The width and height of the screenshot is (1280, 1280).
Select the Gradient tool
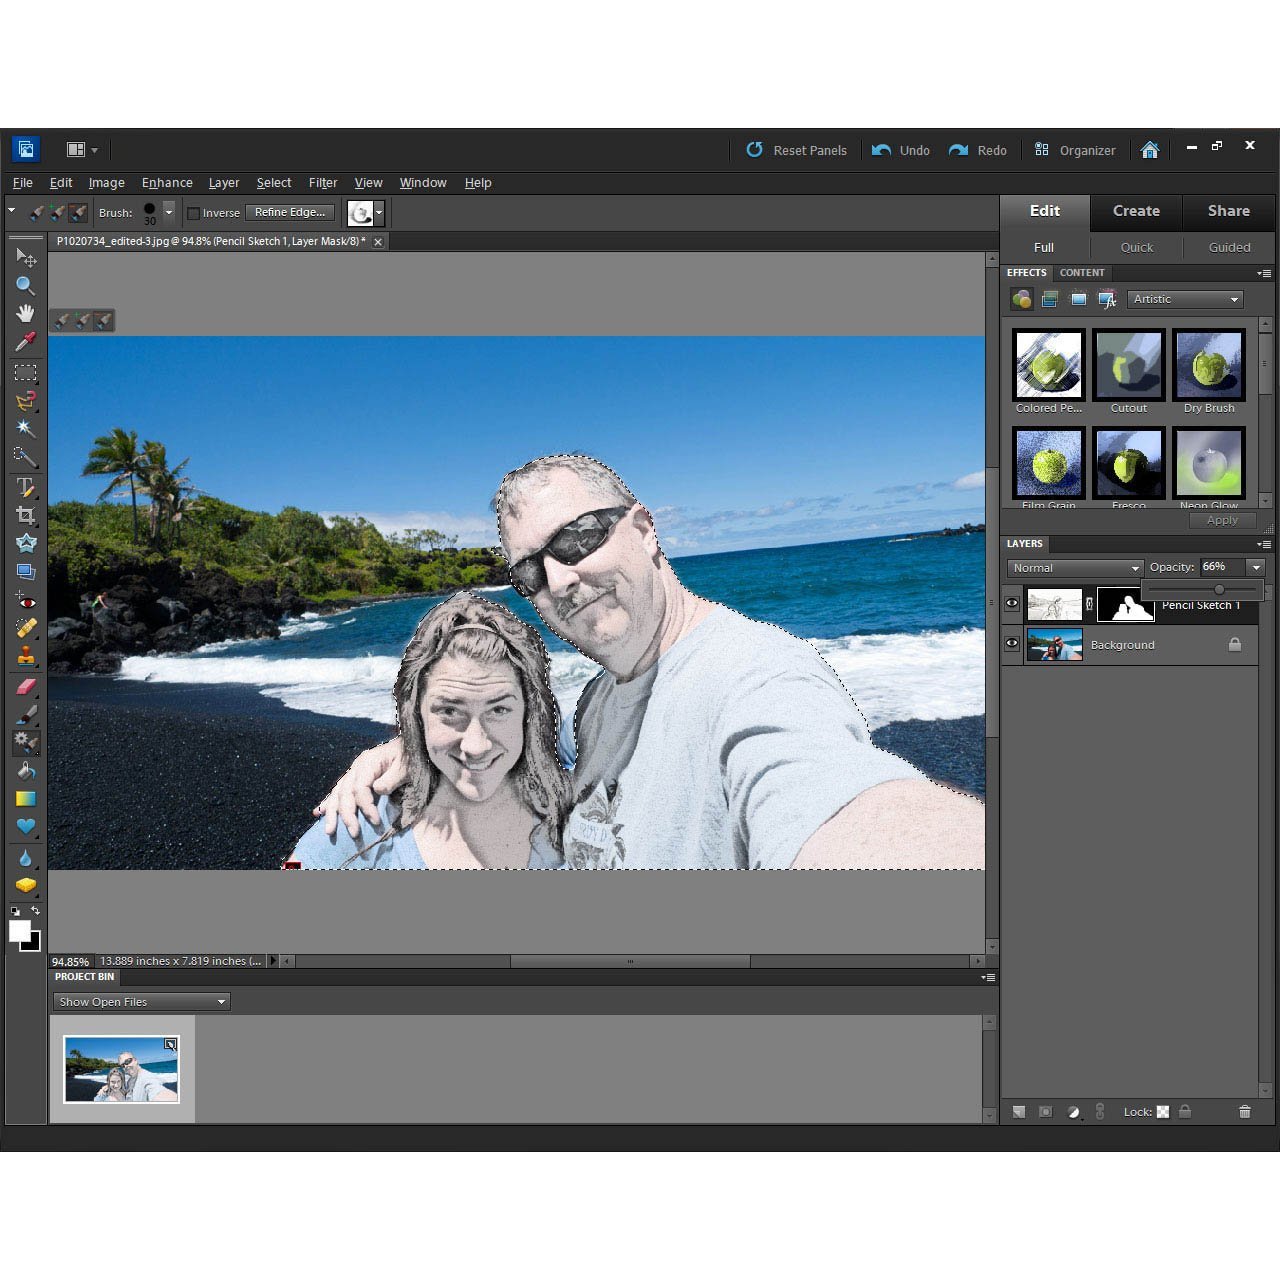pos(26,799)
